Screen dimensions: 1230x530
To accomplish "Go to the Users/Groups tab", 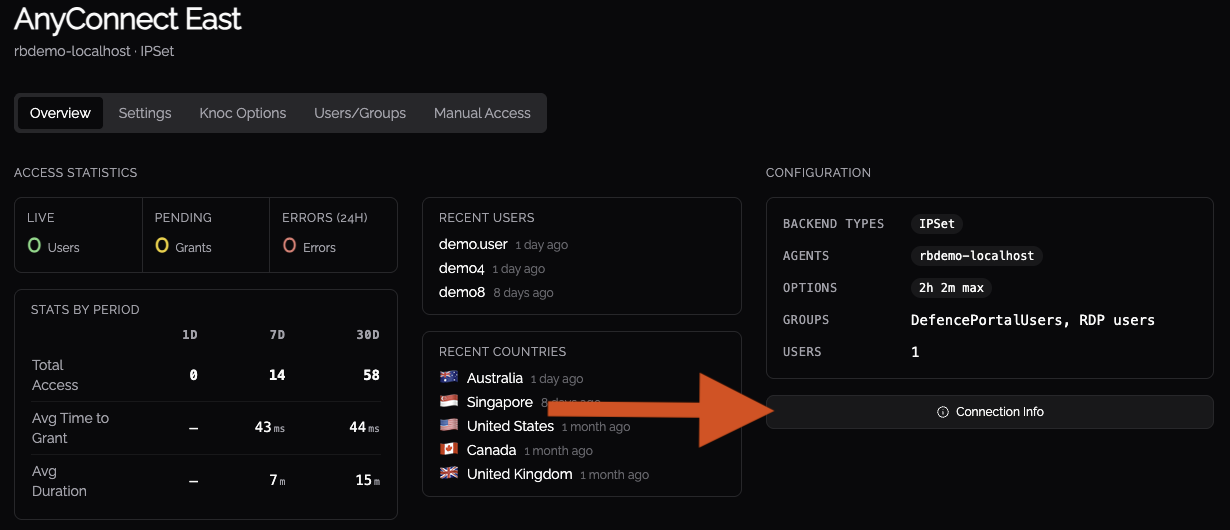I will coord(360,113).
